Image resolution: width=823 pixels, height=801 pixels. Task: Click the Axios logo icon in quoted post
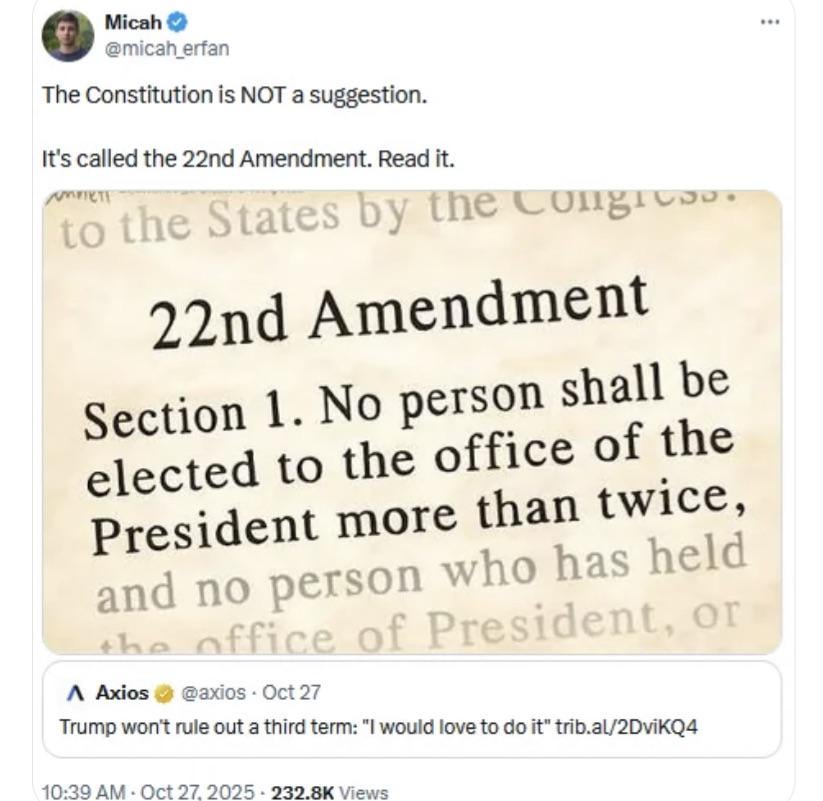[x=73, y=692]
